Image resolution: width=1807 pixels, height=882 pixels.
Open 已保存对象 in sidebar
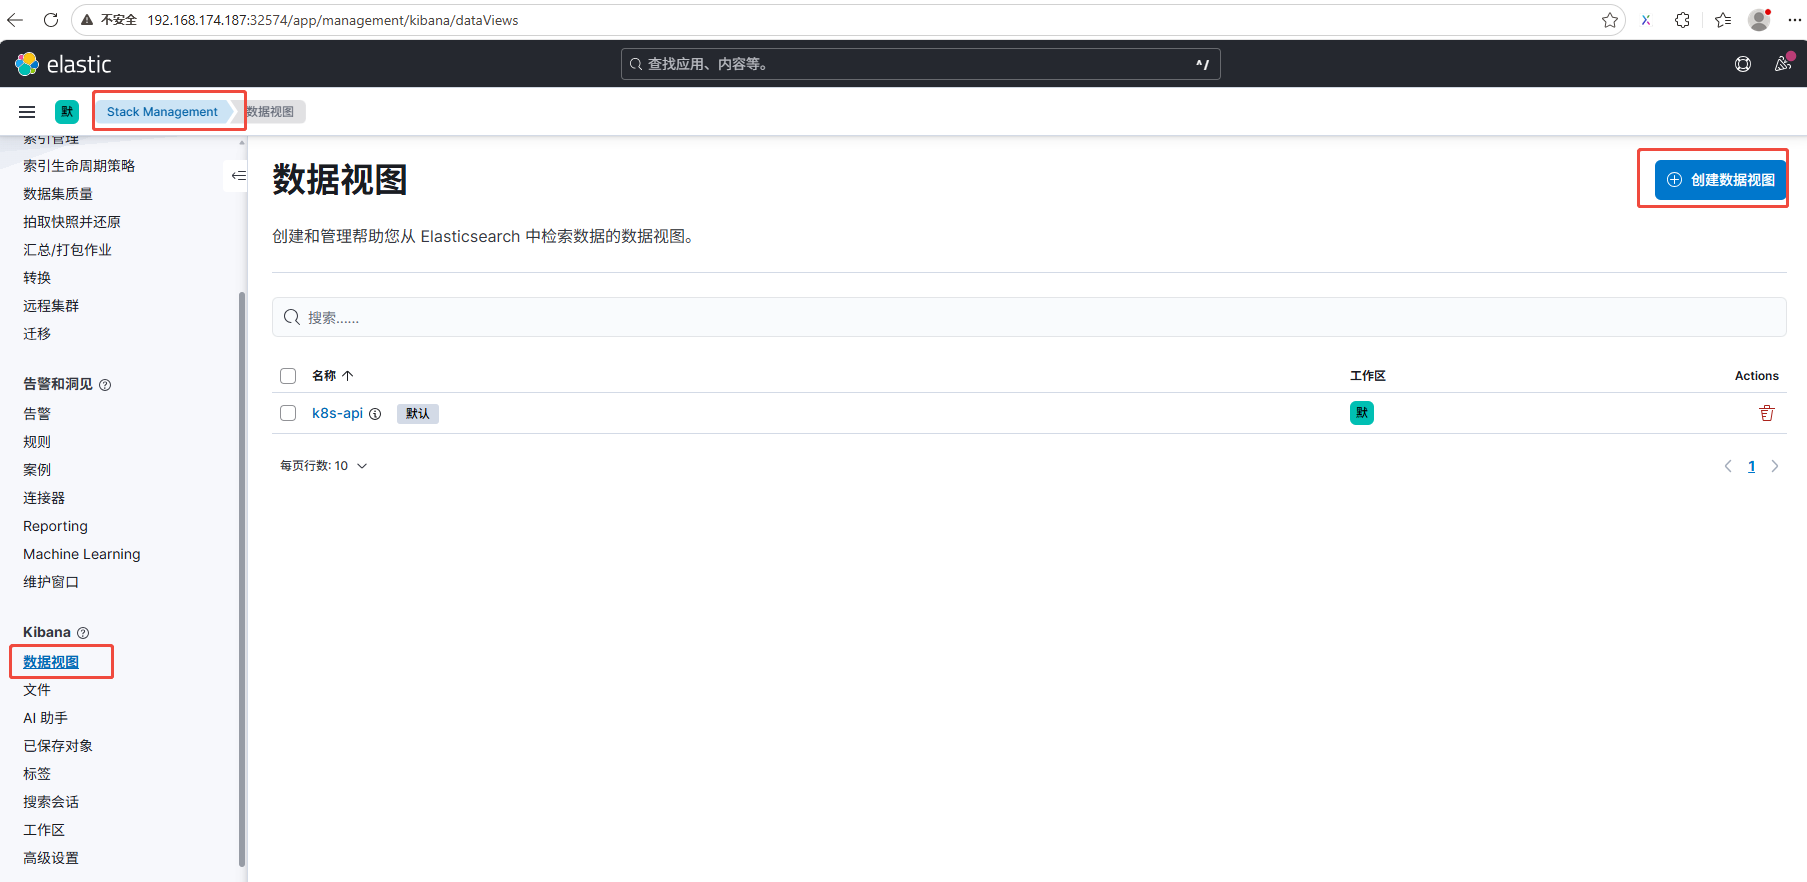coord(58,746)
